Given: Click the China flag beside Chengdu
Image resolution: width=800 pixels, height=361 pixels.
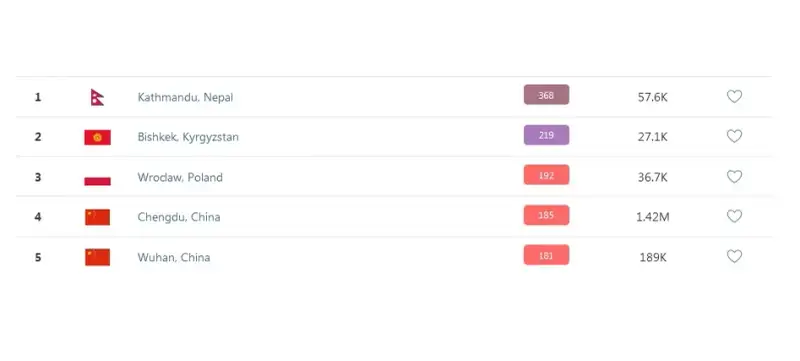Looking at the screenshot, I should coord(97,217).
